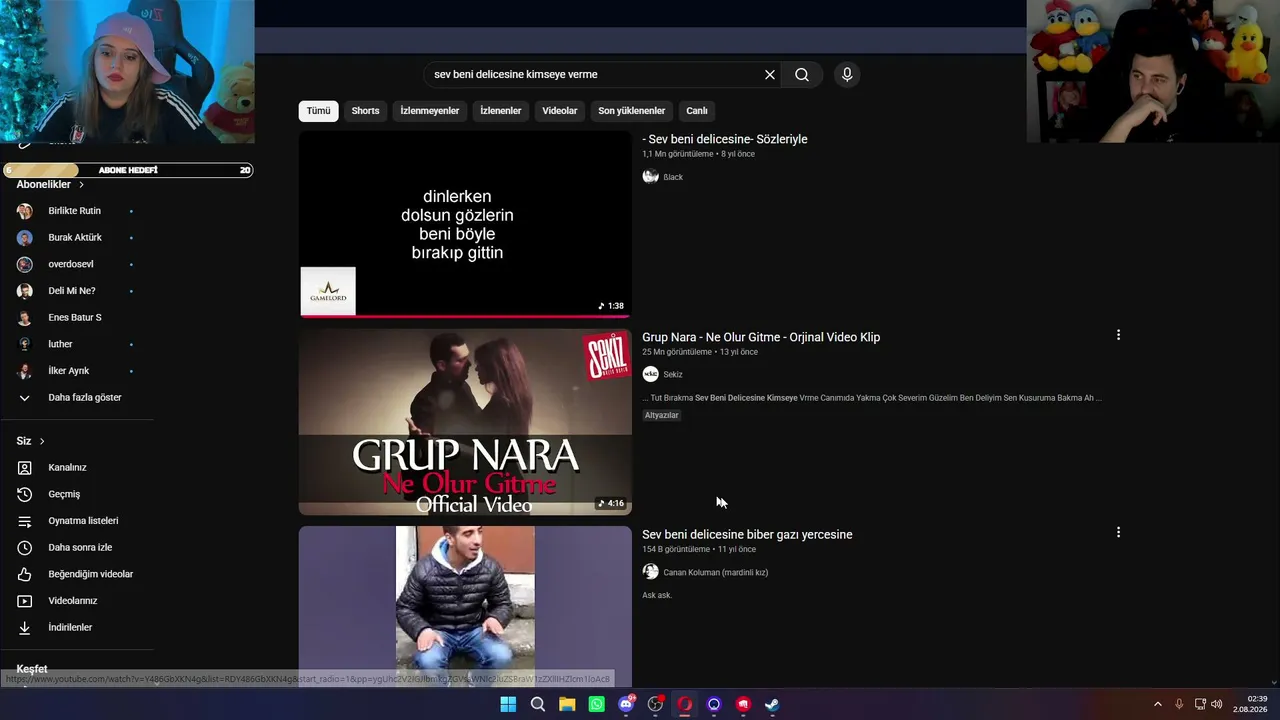Screen dimensions: 1280x720
Task: Select the Tümü filter chip
Action: coord(318,111)
